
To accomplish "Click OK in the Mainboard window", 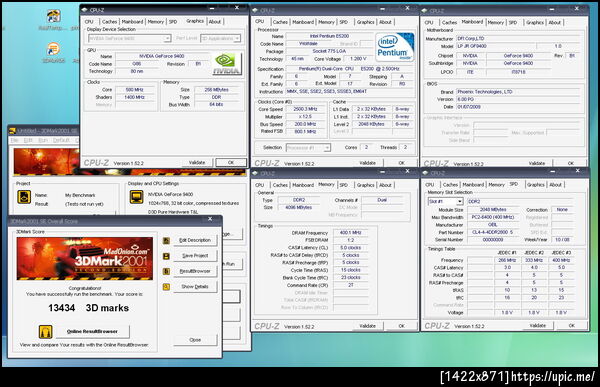I will pyautogui.click(x=571, y=163).
